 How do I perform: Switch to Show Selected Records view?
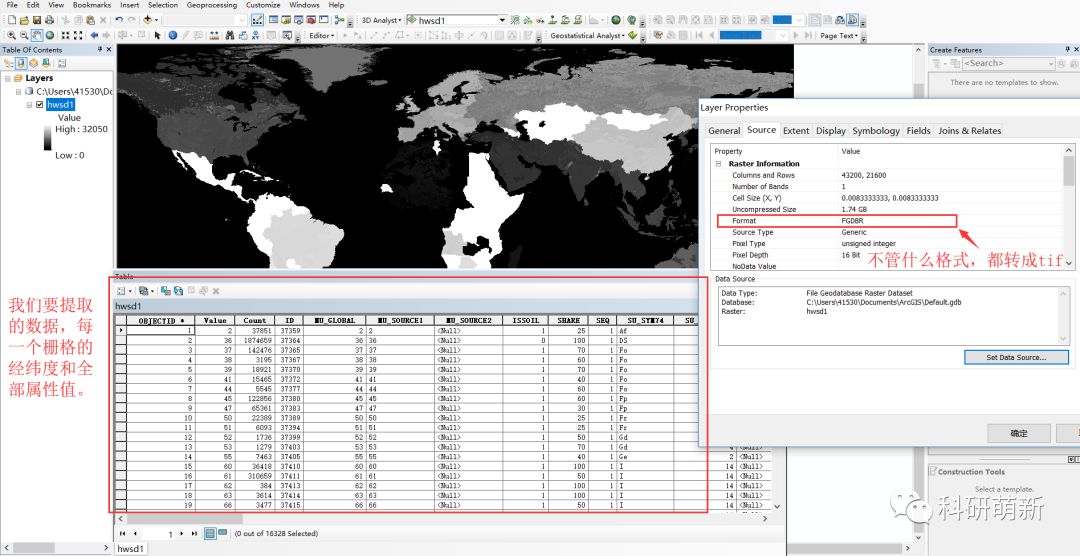223,534
